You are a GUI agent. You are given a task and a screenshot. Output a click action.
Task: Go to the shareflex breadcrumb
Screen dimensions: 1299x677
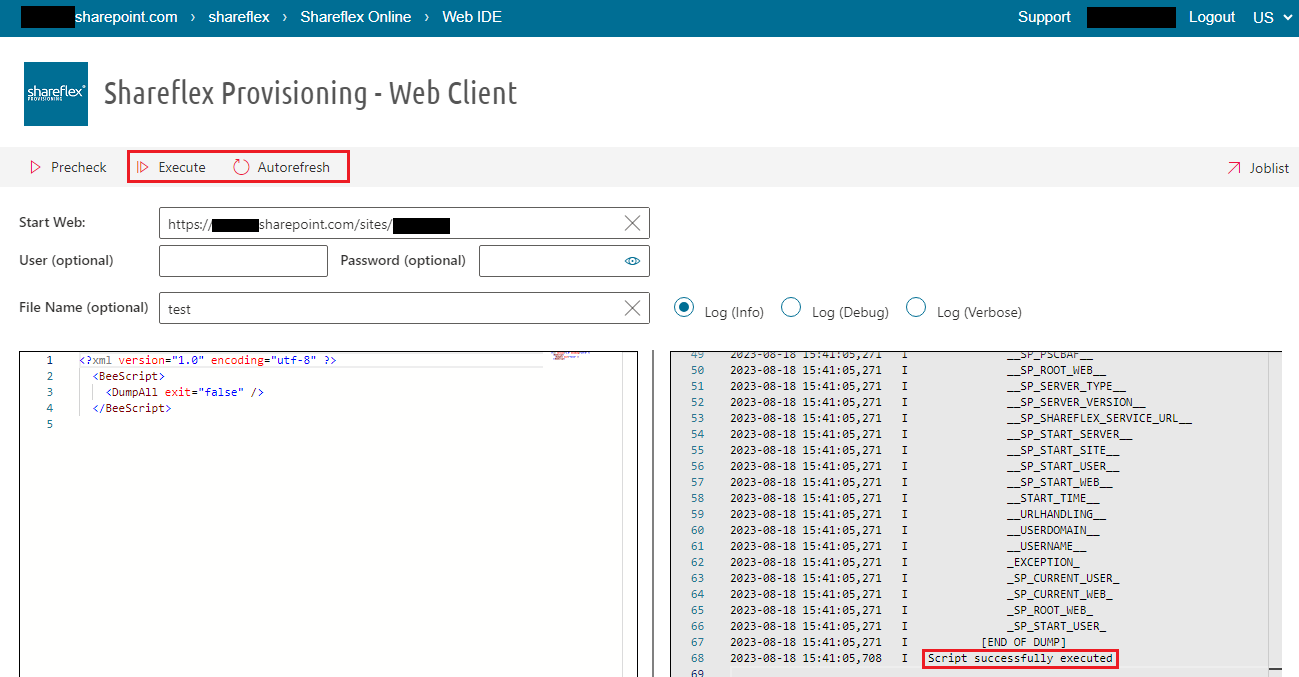click(x=239, y=17)
